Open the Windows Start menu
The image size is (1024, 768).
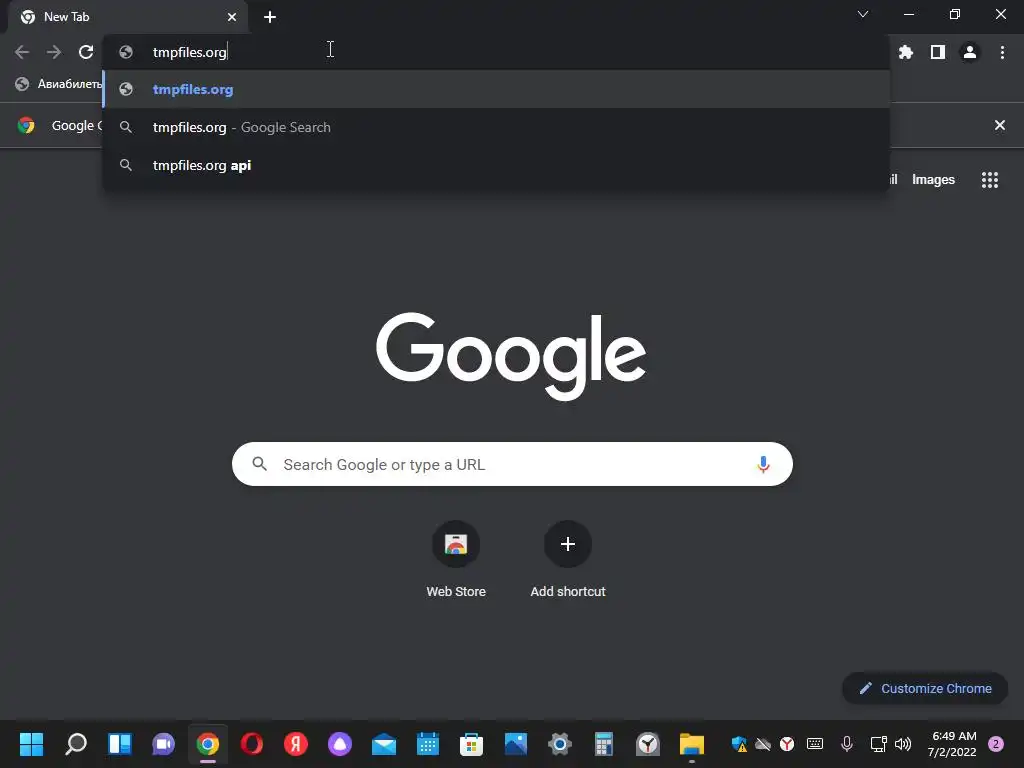point(31,744)
